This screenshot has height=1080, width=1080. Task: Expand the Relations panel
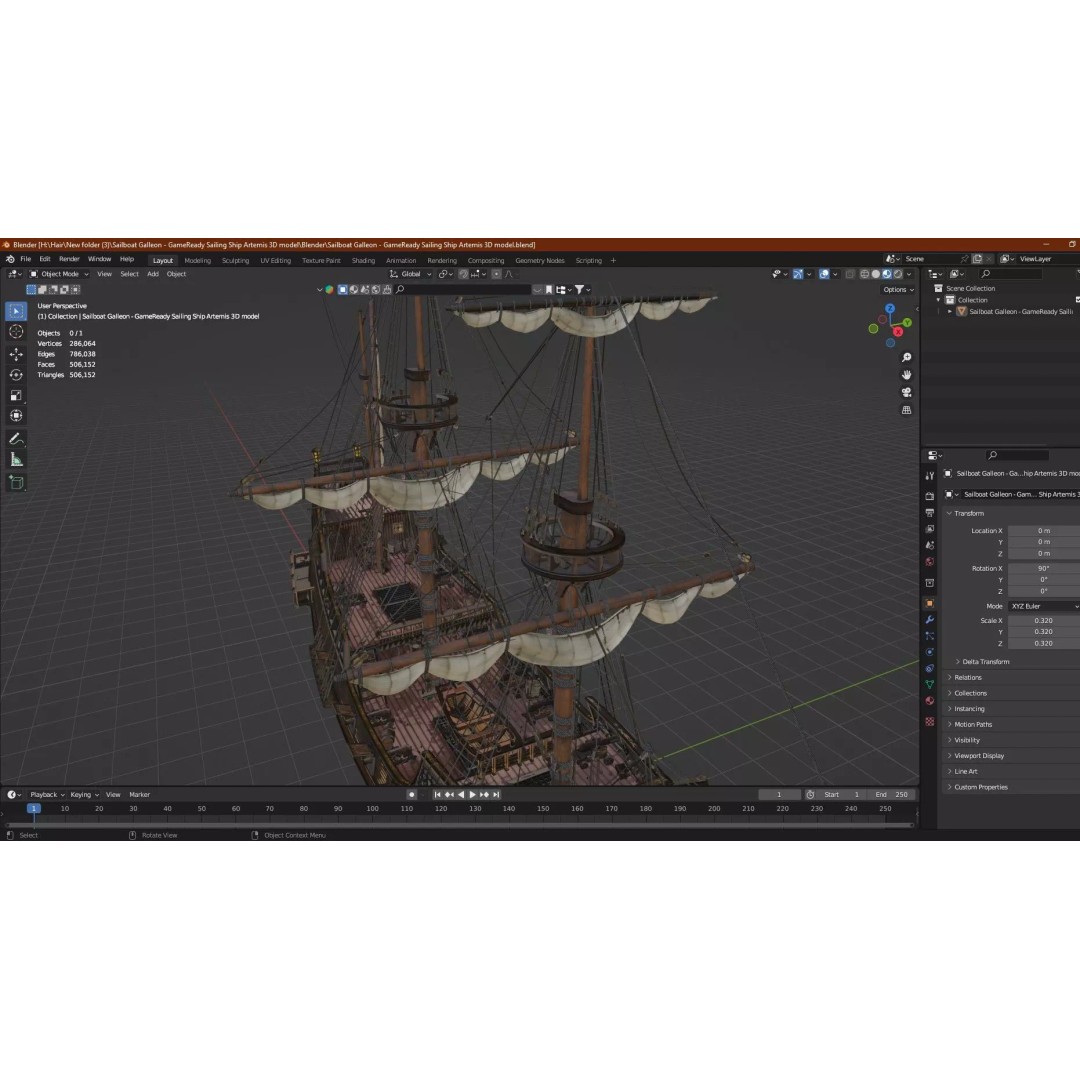pos(967,678)
